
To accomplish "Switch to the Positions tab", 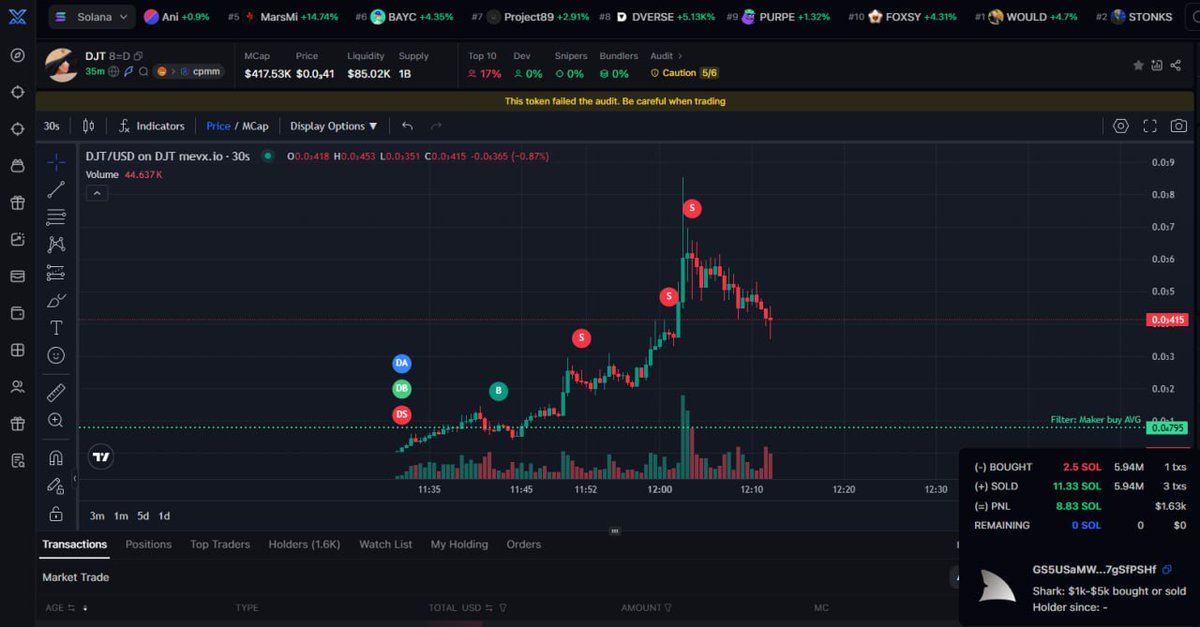I will pos(148,544).
